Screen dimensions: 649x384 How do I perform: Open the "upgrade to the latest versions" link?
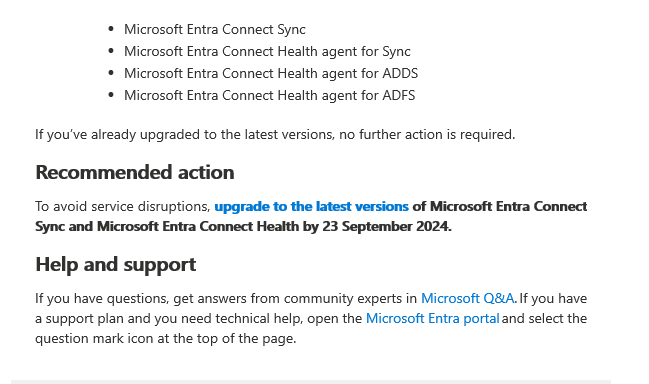point(311,206)
